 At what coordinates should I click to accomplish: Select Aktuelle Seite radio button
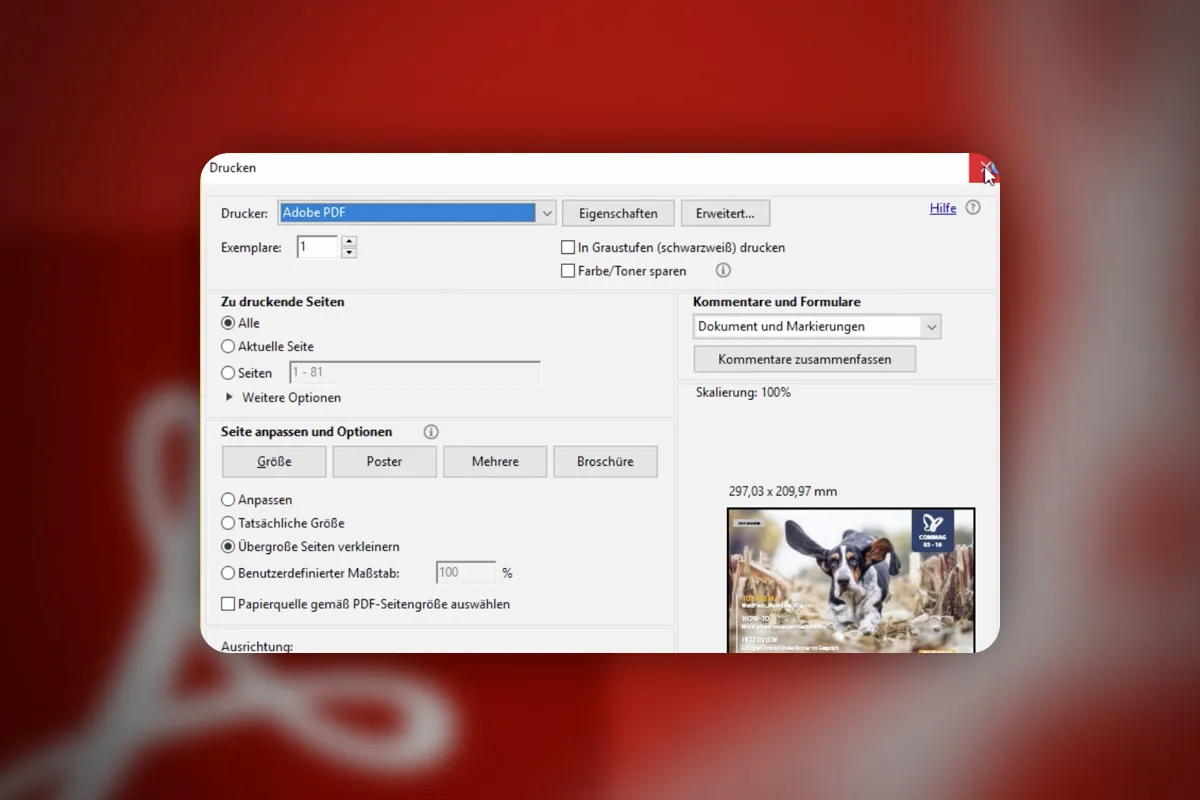click(228, 346)
